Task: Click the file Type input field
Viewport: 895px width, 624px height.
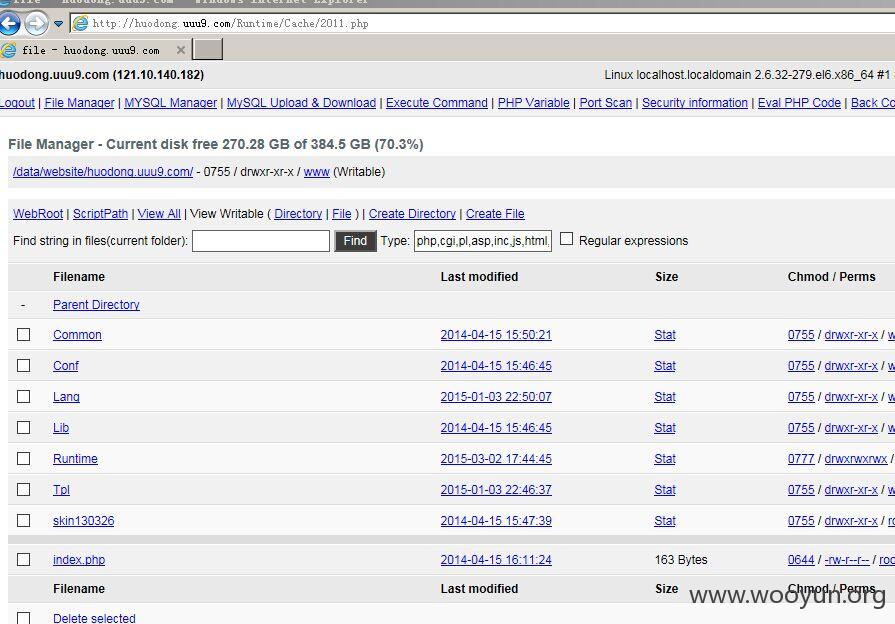Action: pyautogui.click(x=483, y=241)
